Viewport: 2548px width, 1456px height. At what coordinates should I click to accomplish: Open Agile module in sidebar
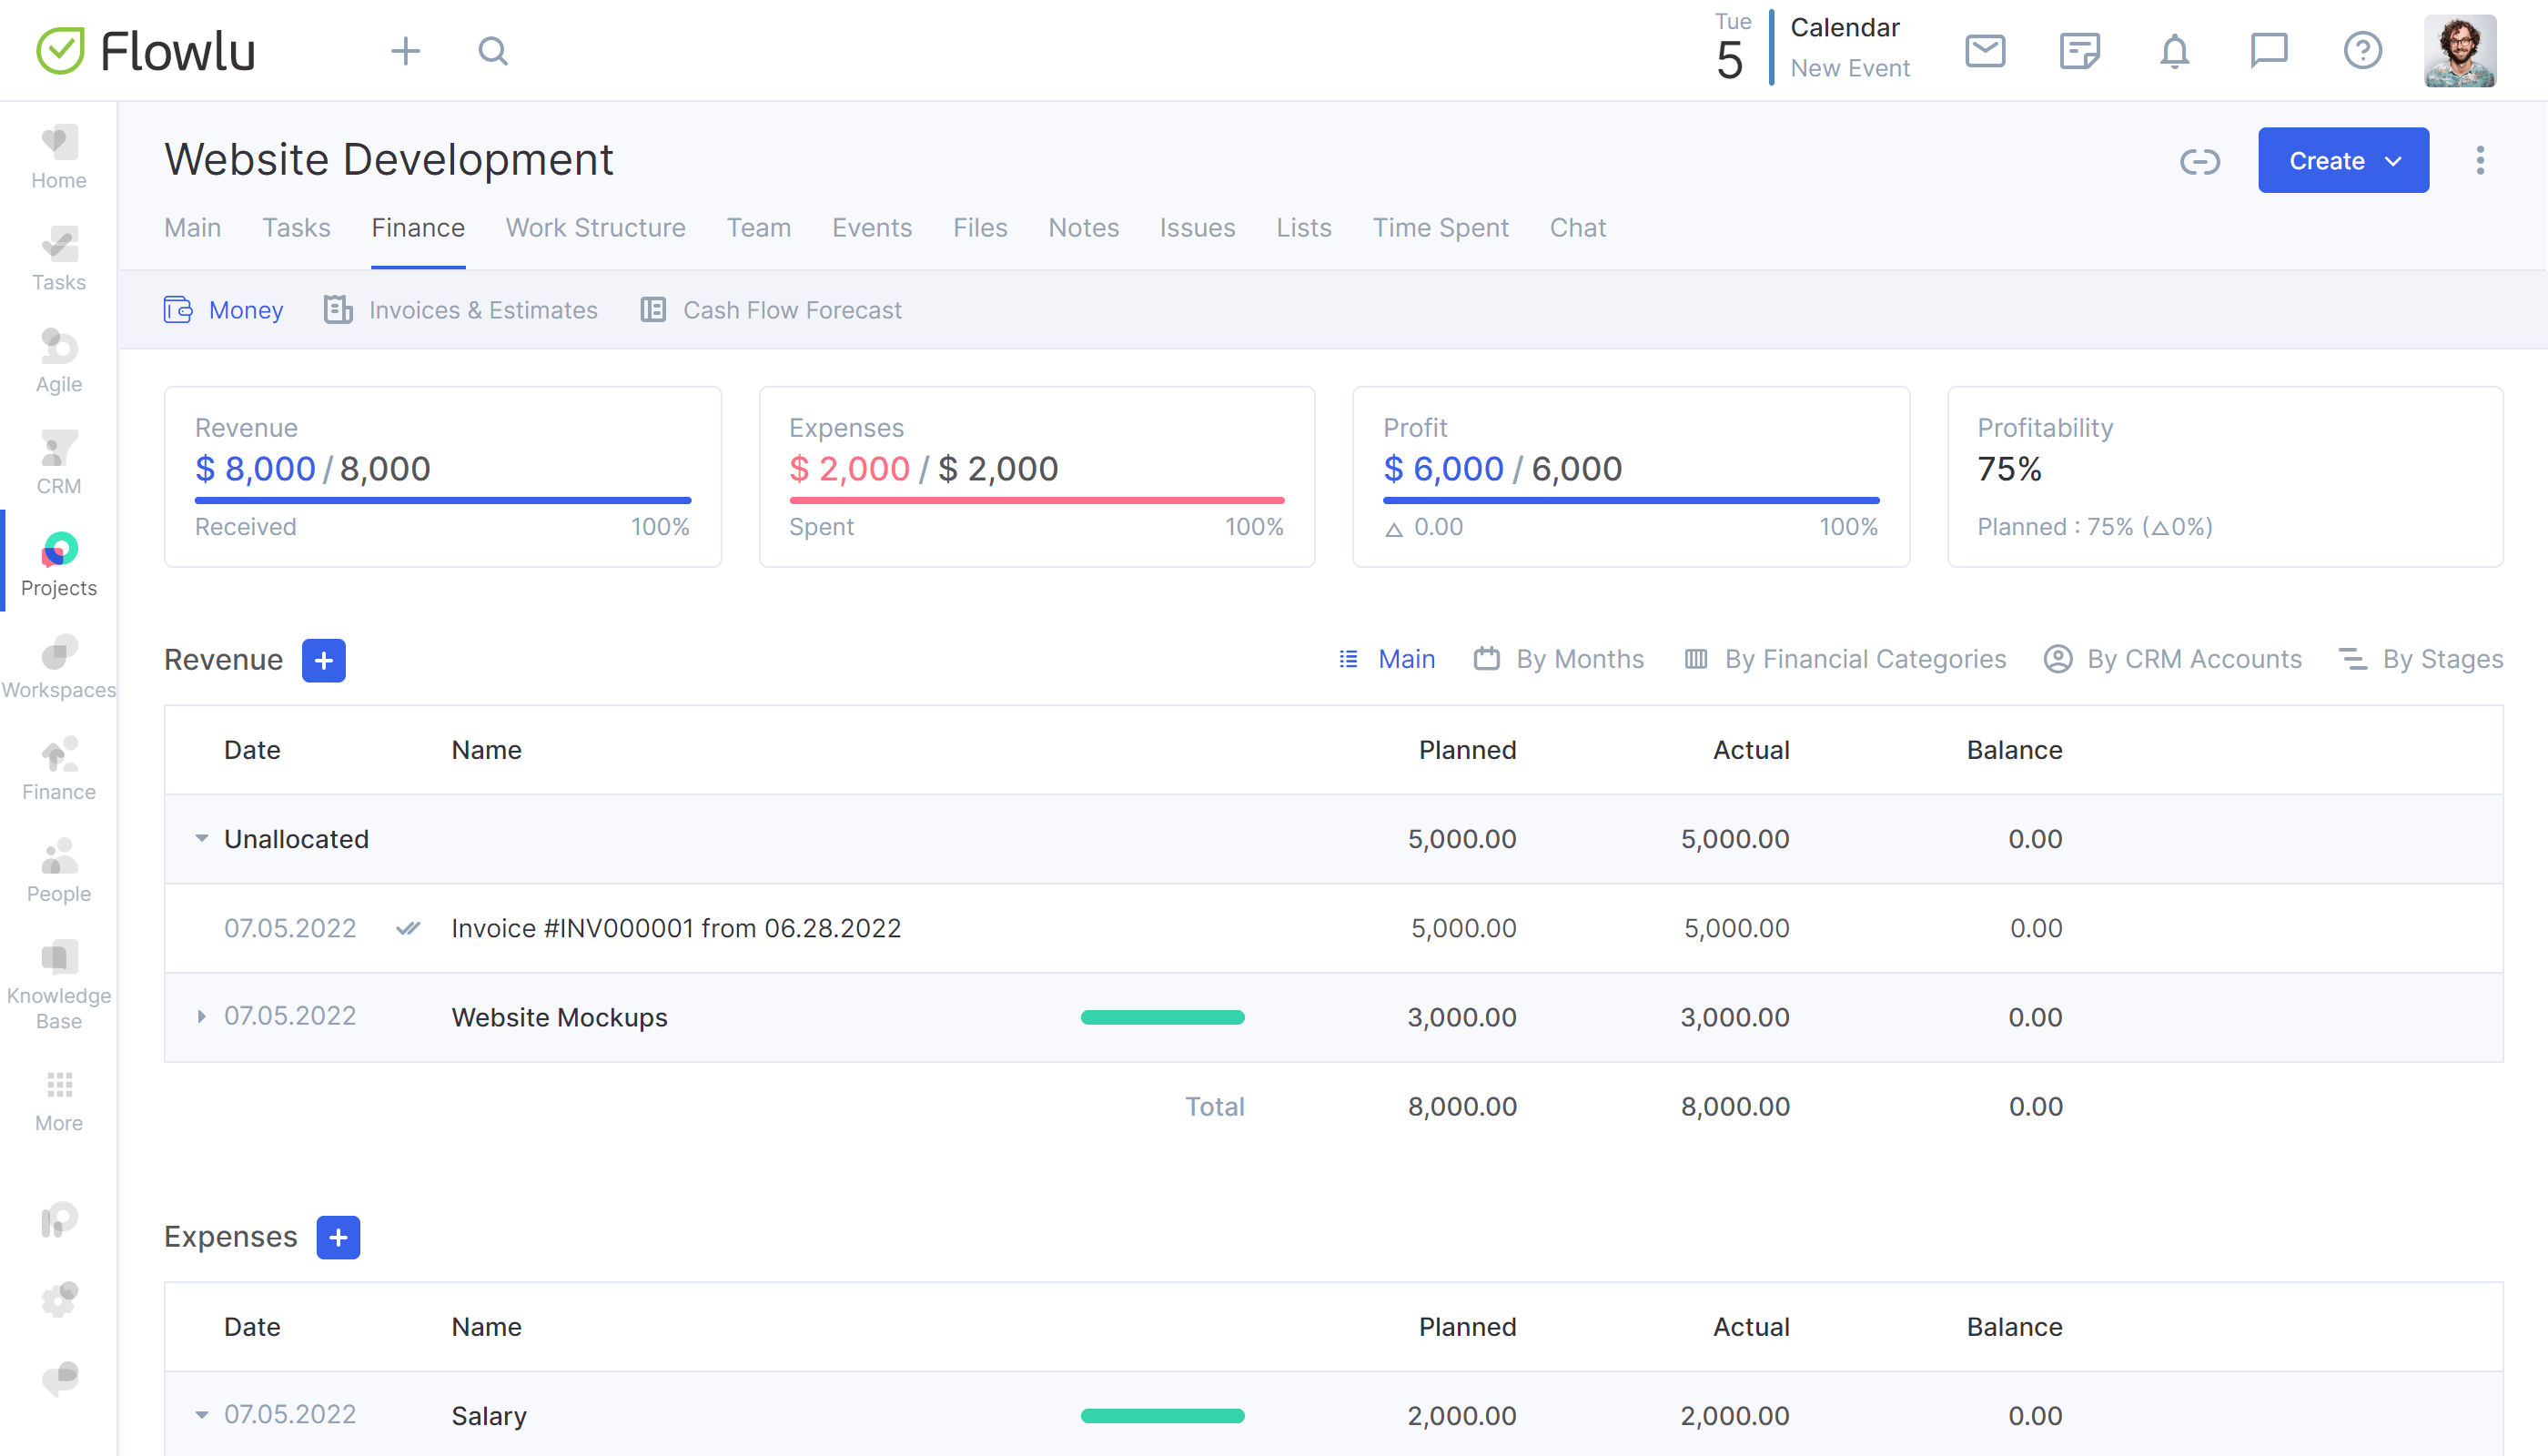[59, 361]
